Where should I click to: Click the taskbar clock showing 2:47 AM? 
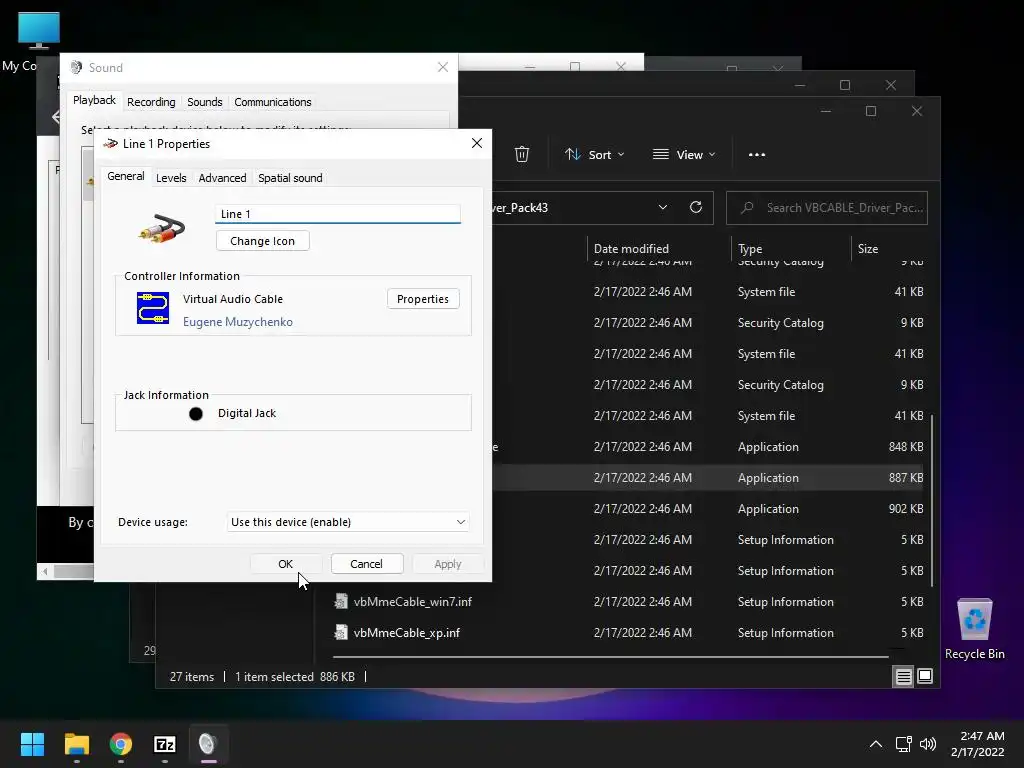pos(977,744)
